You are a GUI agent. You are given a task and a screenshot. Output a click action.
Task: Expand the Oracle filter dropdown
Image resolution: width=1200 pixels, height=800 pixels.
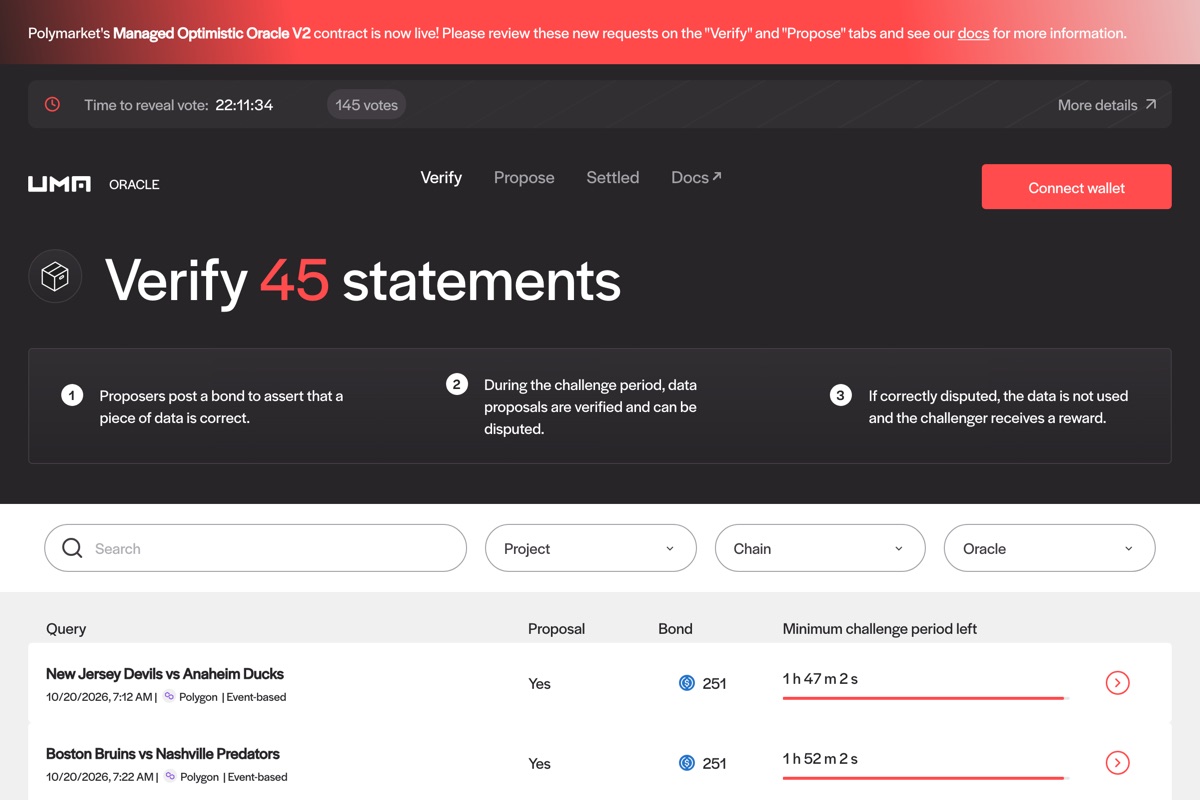pos(1049,548)
